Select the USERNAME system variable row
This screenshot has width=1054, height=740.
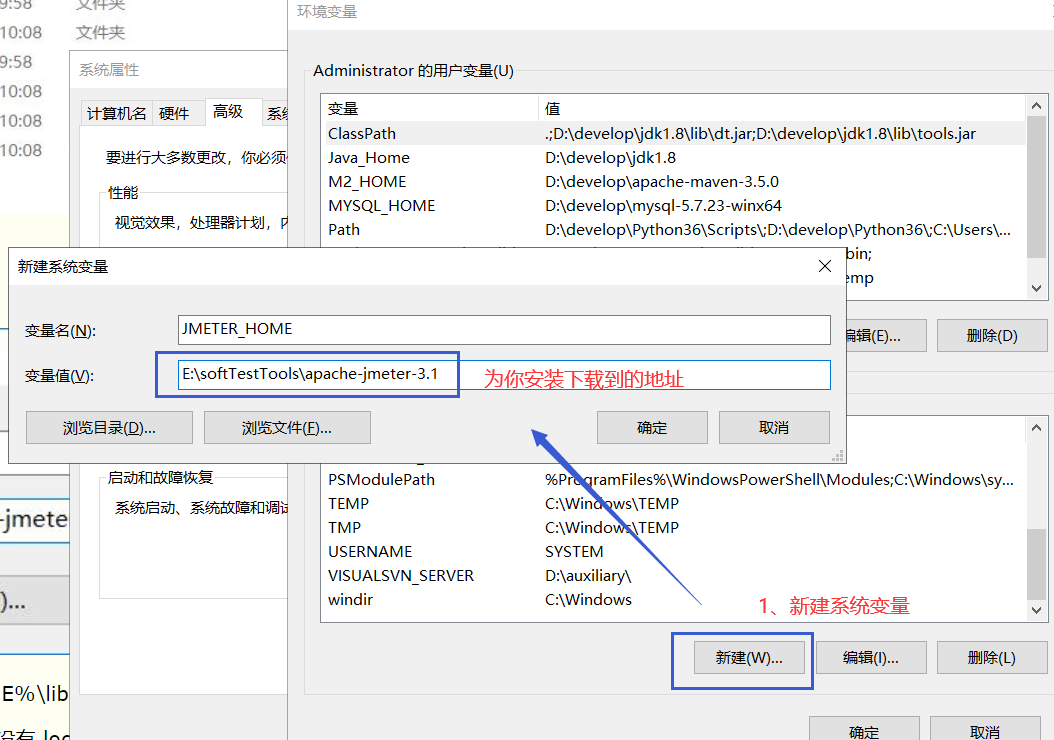click(676, 552)
